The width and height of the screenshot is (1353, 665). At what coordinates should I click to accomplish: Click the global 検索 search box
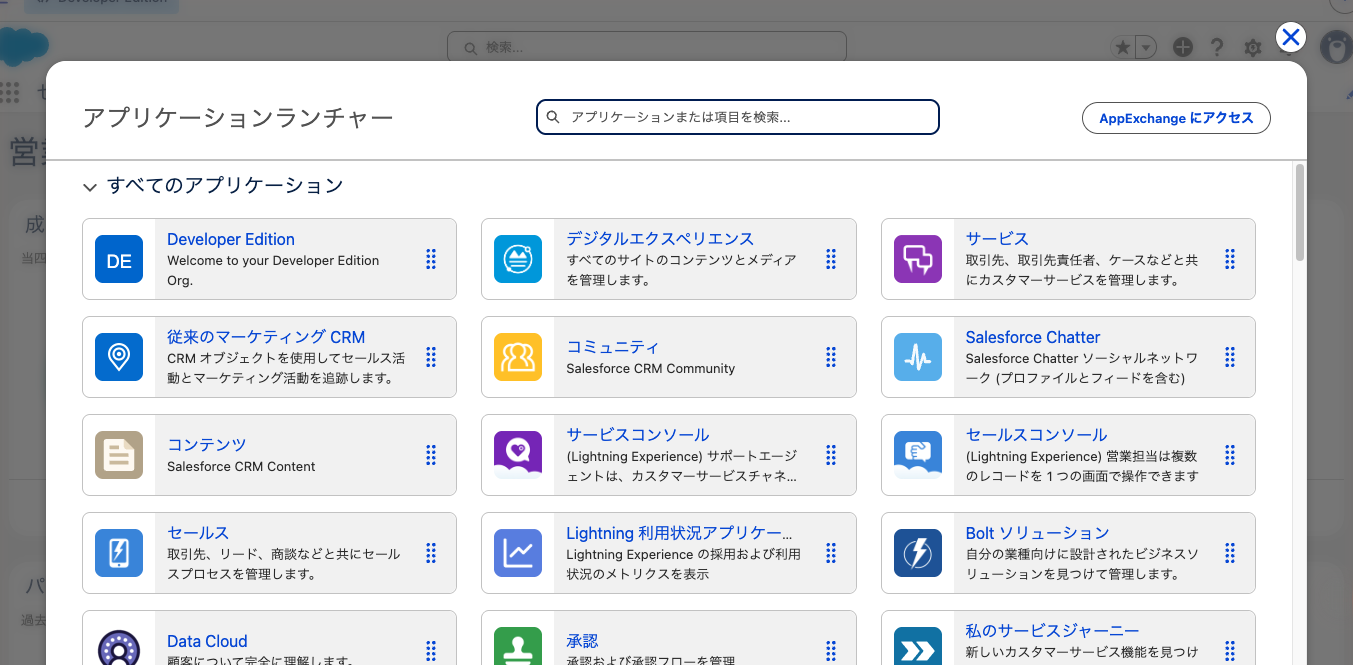coord(646,47)
